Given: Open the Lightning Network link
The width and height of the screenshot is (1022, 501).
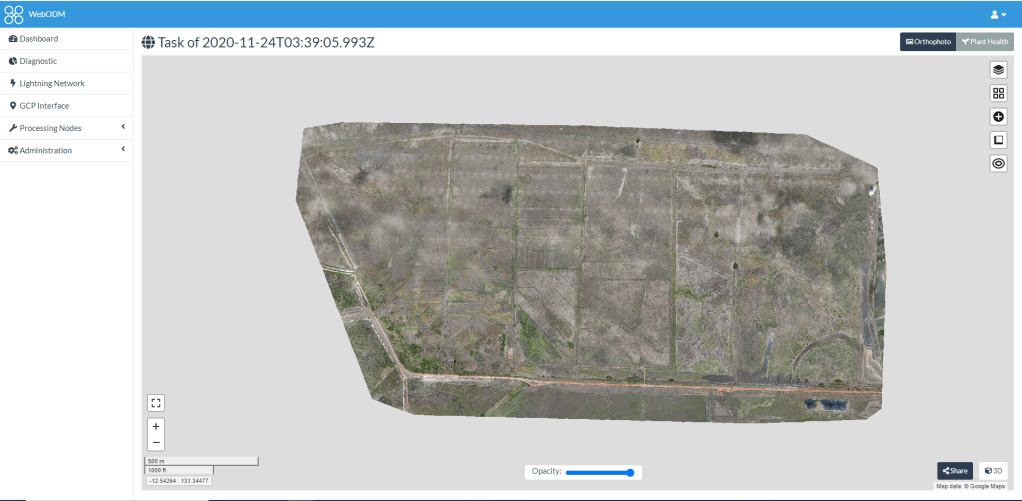Looking at the screenshot, I should [x=52, y=83].
